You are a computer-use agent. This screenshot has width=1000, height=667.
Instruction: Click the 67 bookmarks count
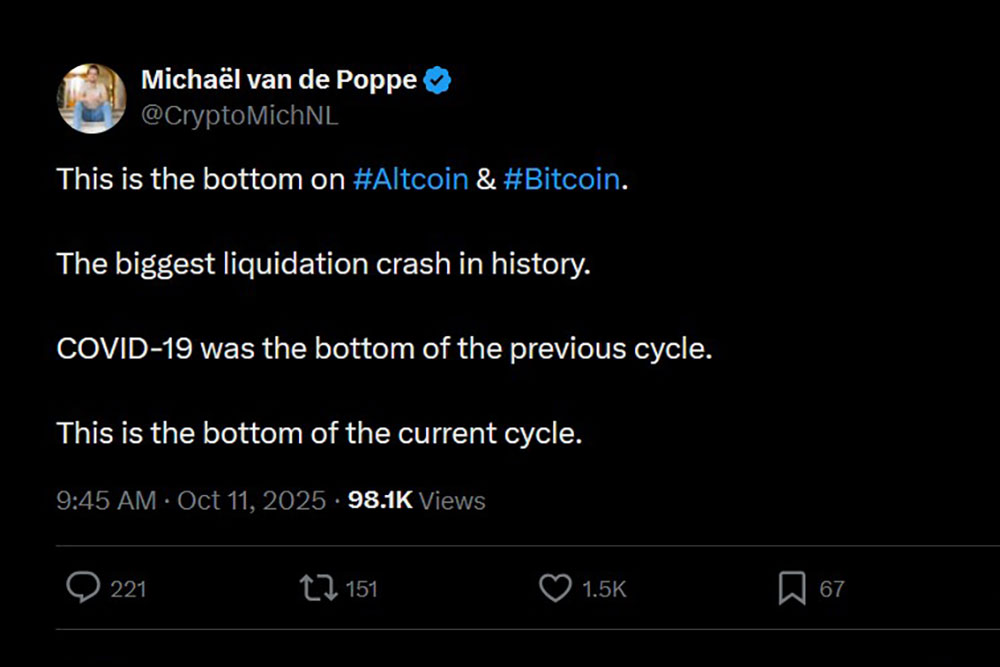832,589
